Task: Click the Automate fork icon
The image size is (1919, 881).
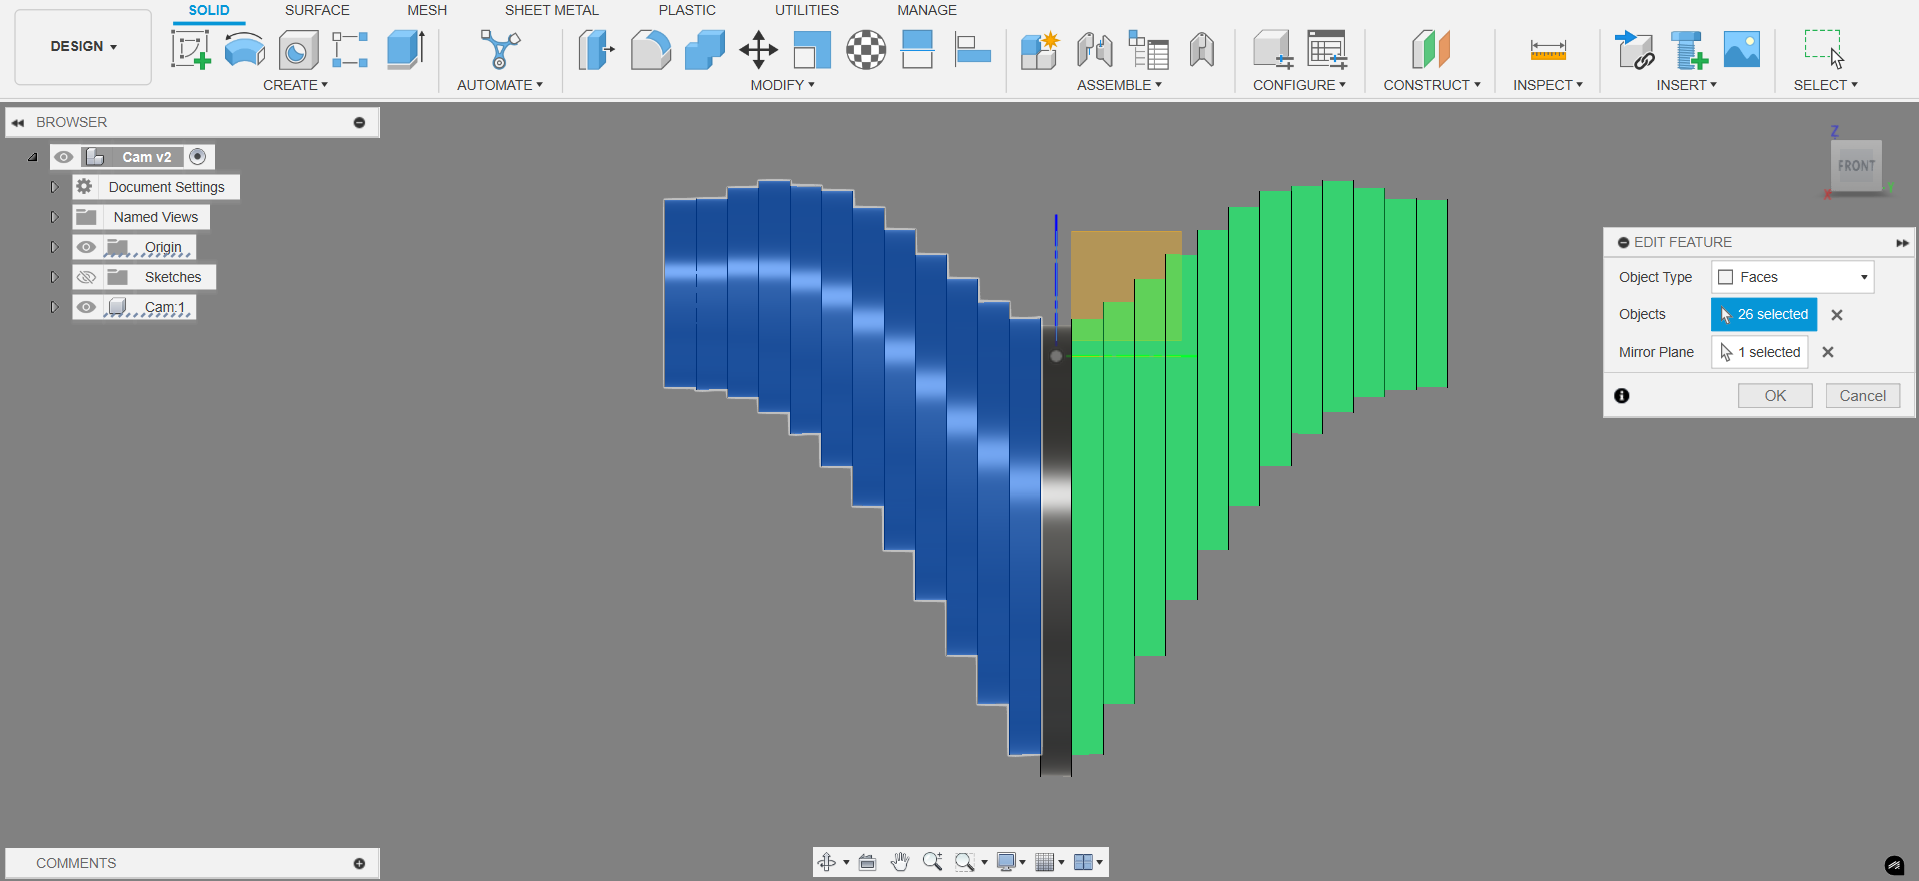Action: [500, 49]
